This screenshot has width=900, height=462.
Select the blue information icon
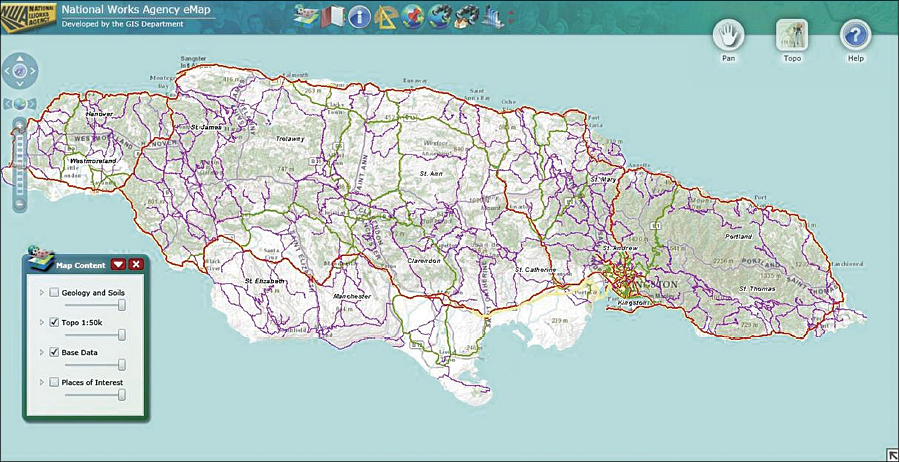tap(359, 17)
